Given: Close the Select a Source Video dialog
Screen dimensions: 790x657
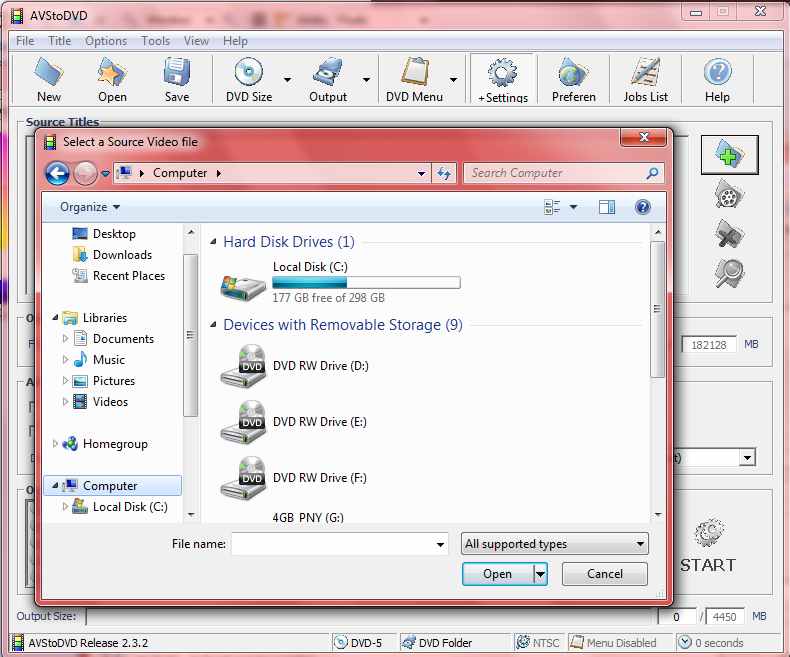Looking at the screenshot, I should pos(644,137).
